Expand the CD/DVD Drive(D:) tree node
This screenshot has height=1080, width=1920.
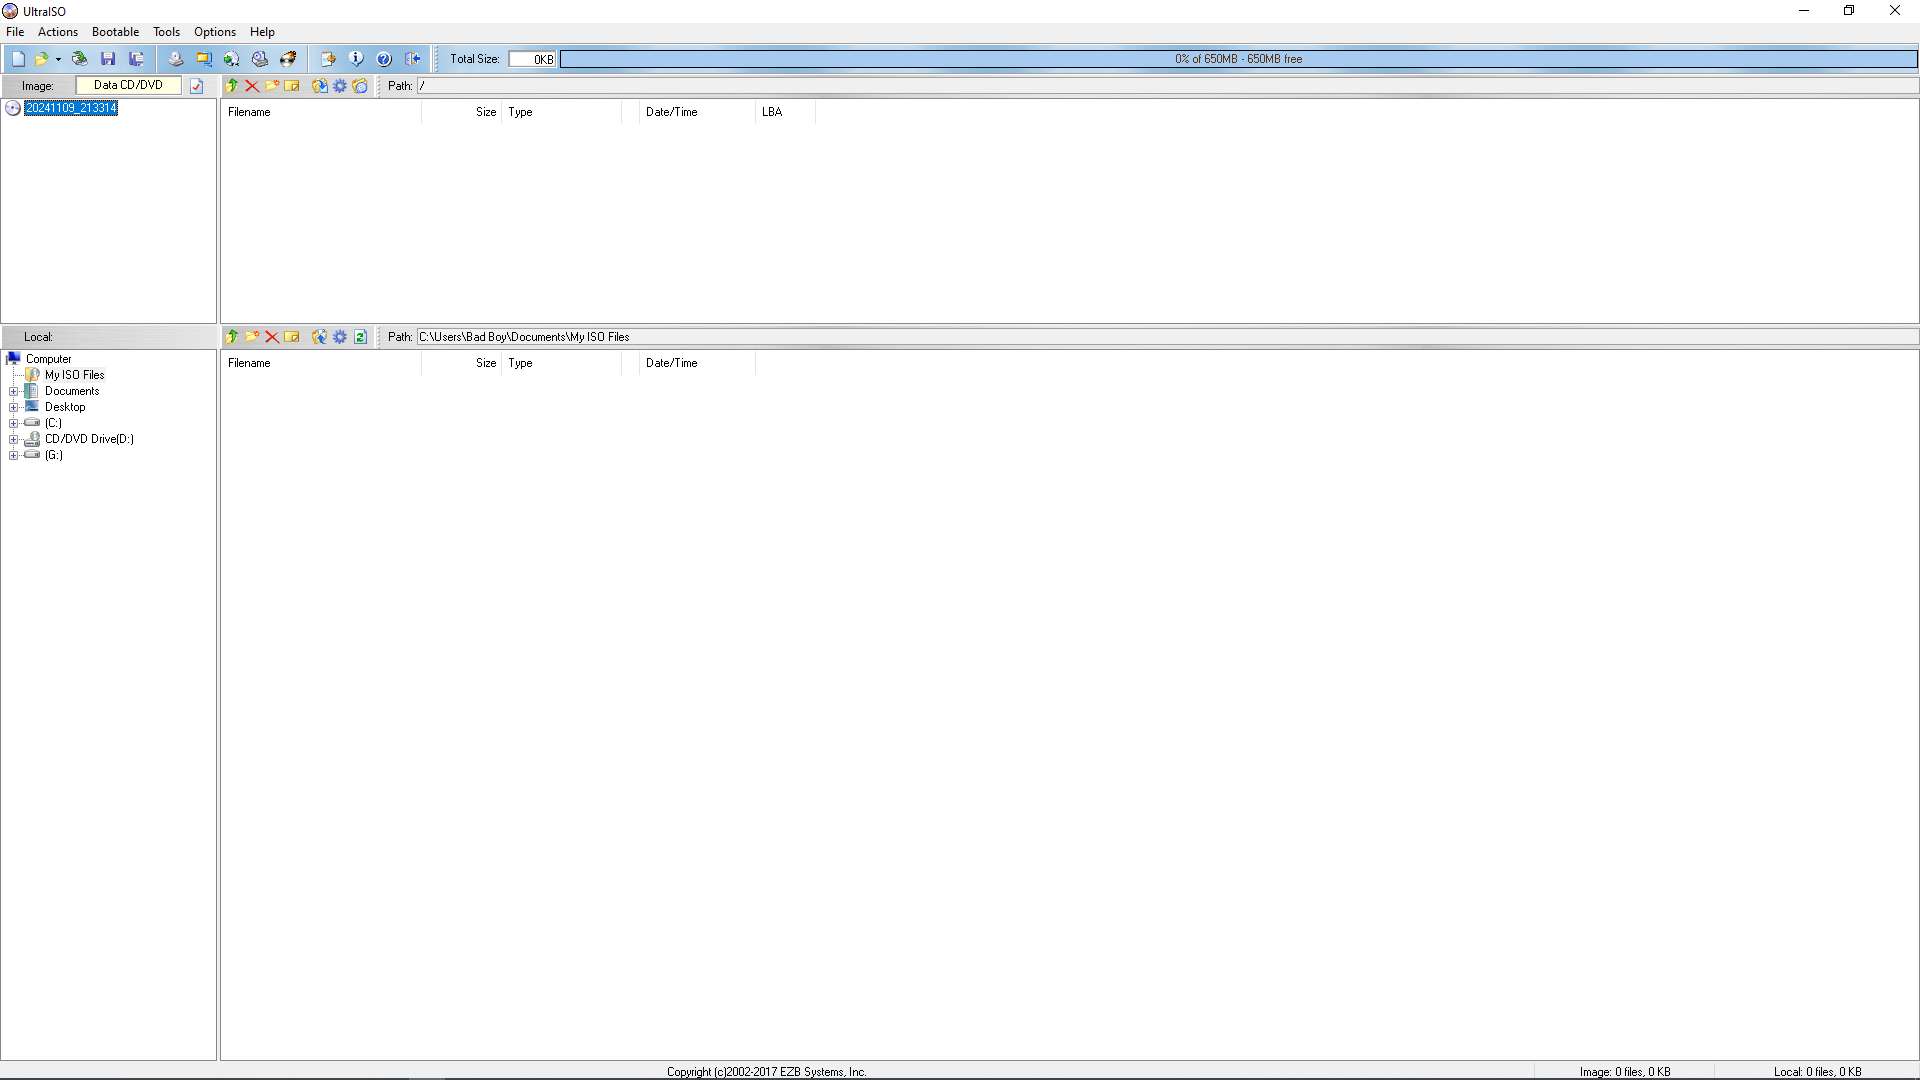click(x=14, y=439)
